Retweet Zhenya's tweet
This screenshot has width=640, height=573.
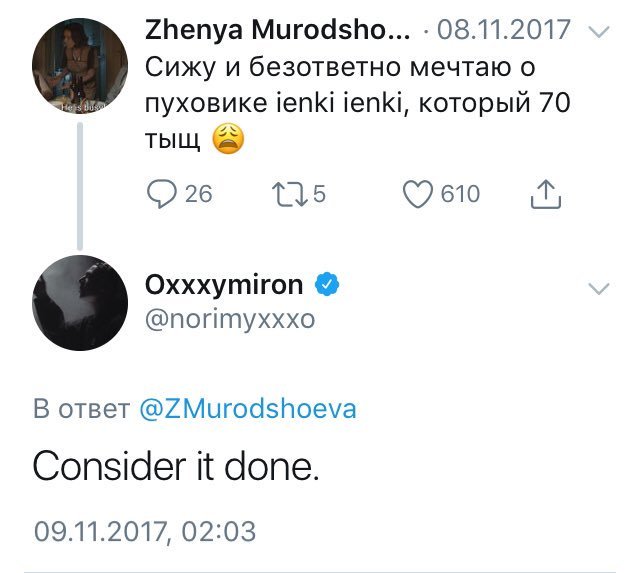point(289,193)
